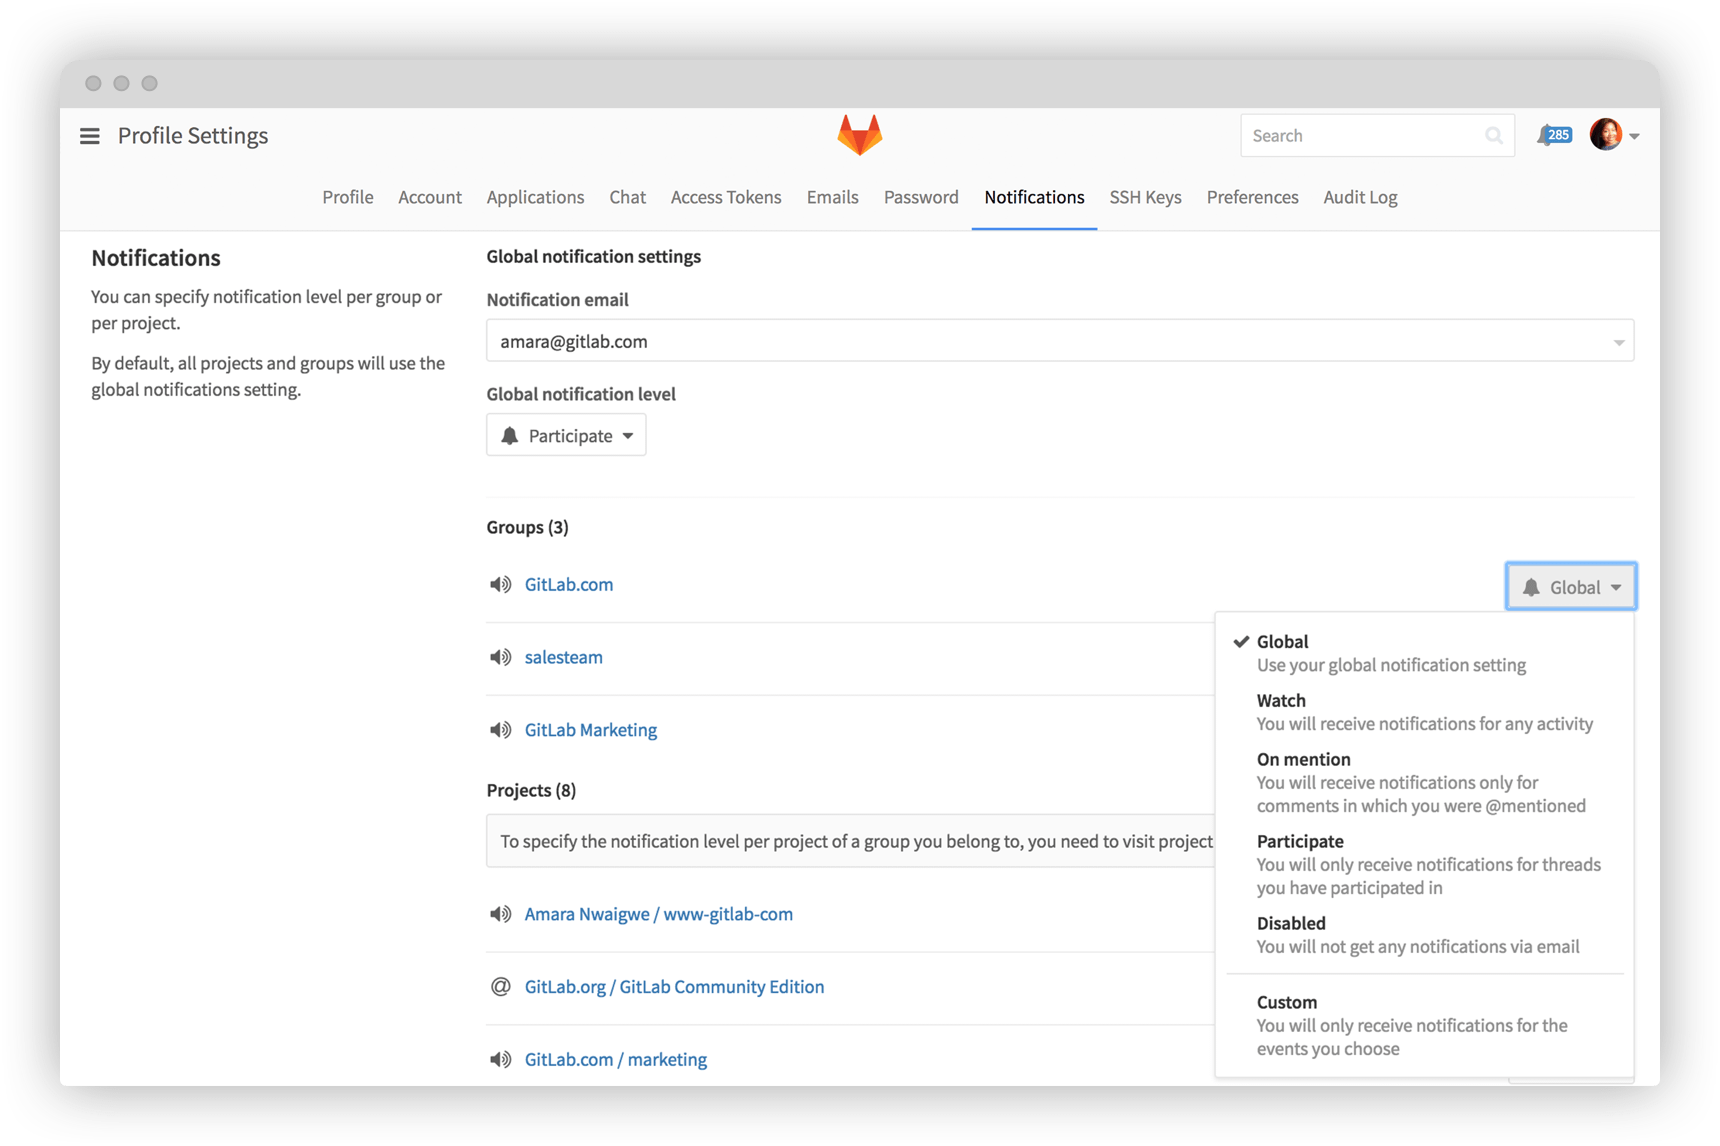
Task: Expand the notification email dropdown
Action: point(1060,342)
